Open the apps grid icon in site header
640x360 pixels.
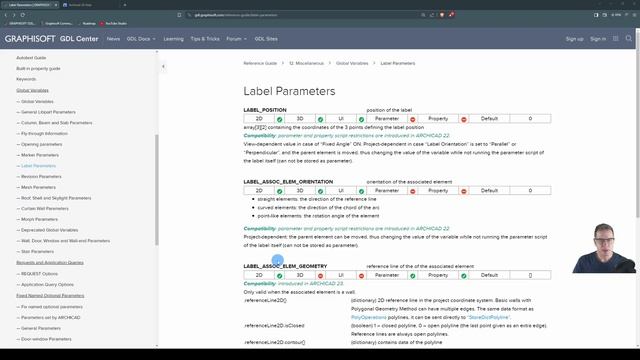(x=616, y=38)
